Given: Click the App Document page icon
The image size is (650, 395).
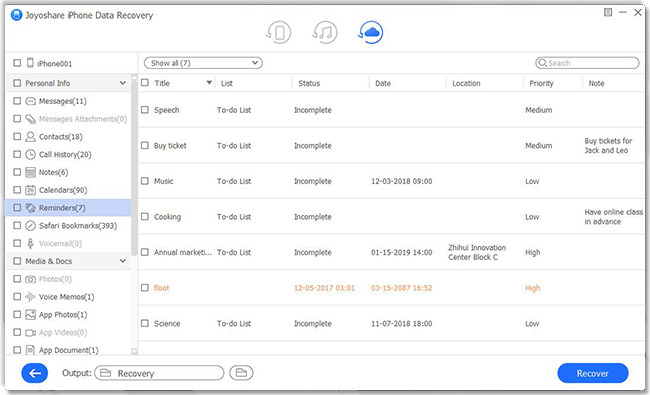Looking at the screenshot, I should coord(30,350).
